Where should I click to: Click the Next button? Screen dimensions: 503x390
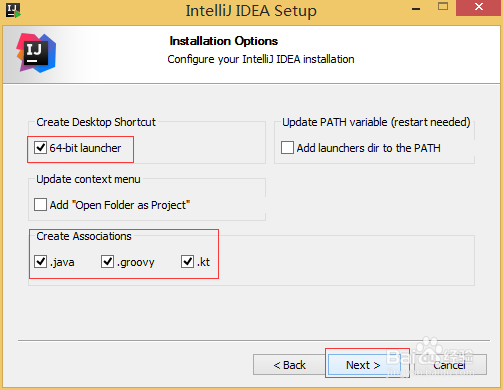pos(364,365)
